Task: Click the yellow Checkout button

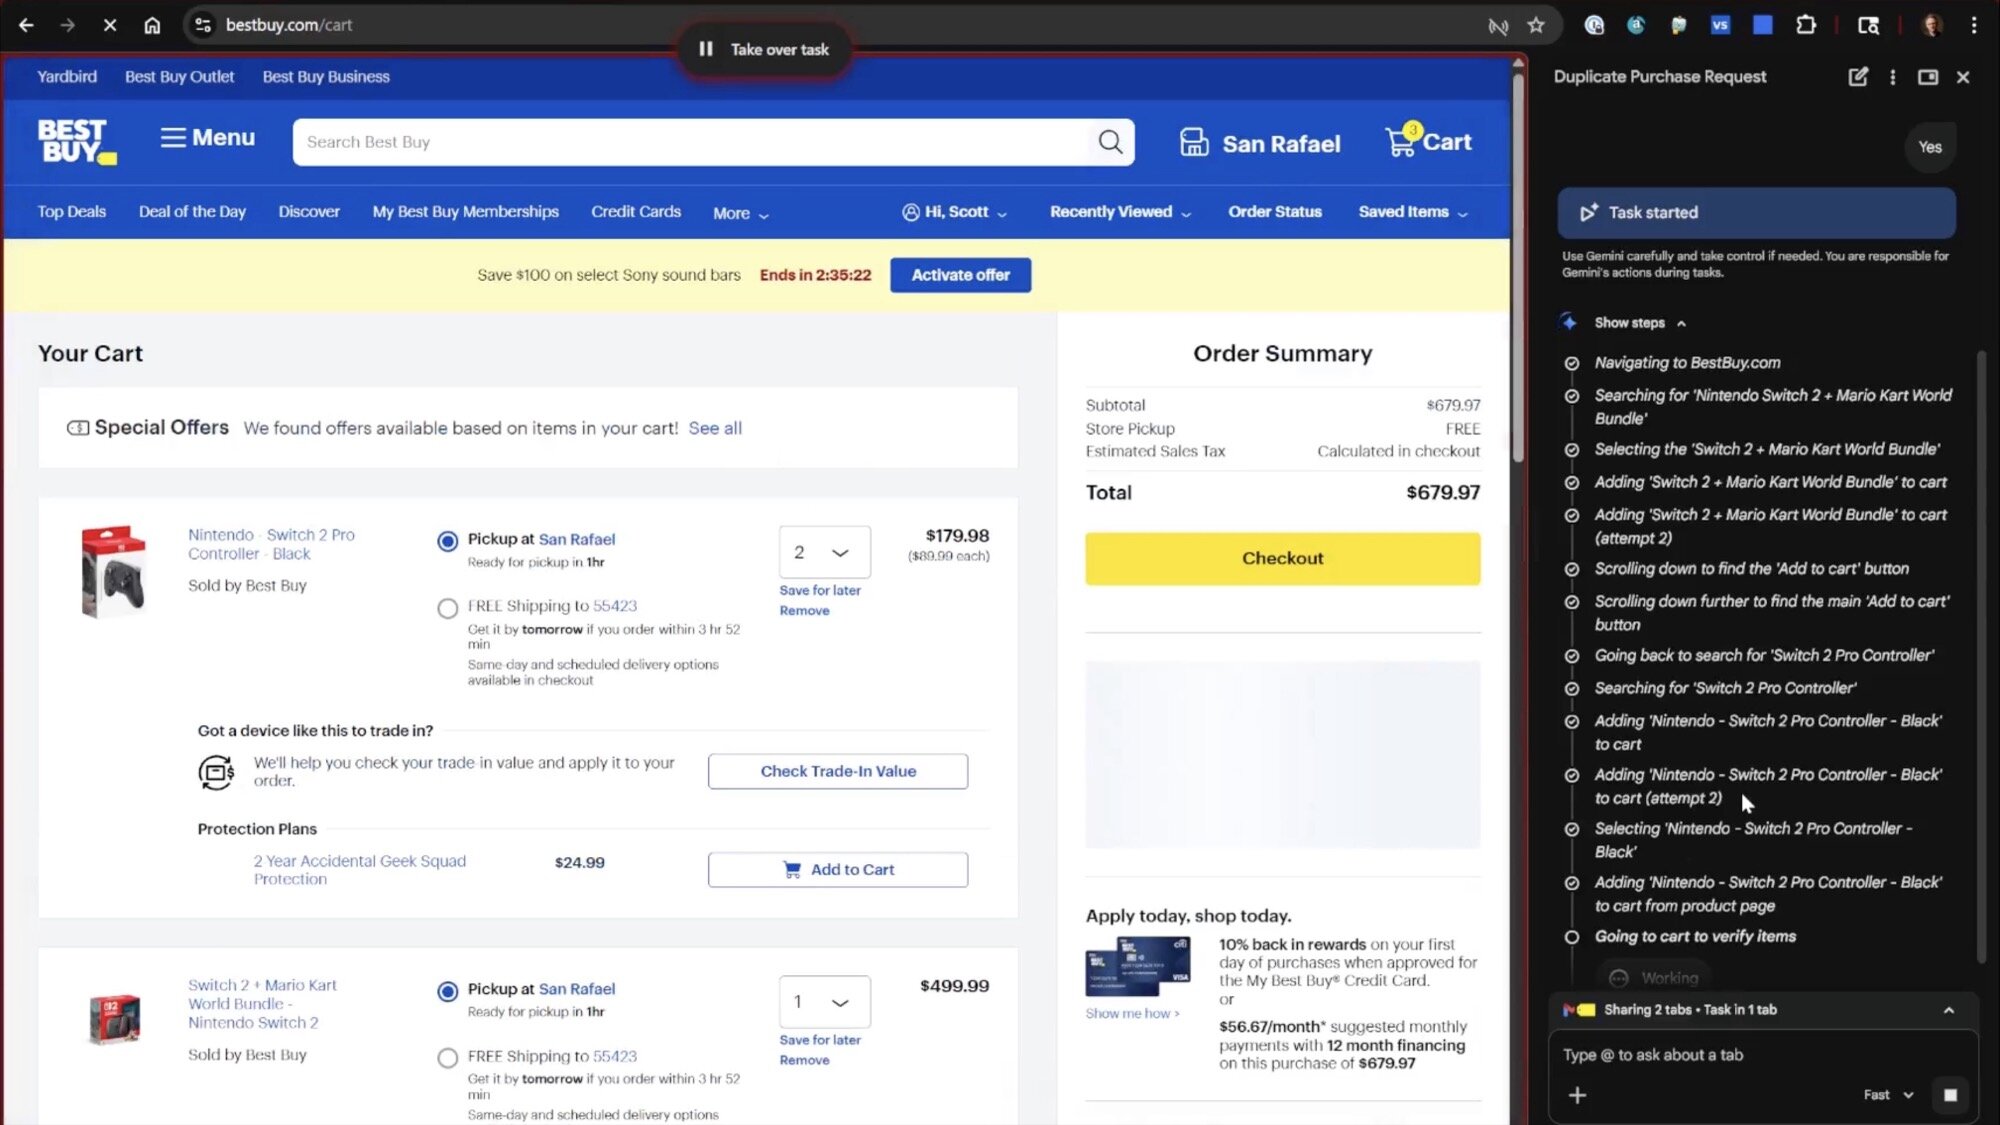Action: click(x=1282, y=558)
